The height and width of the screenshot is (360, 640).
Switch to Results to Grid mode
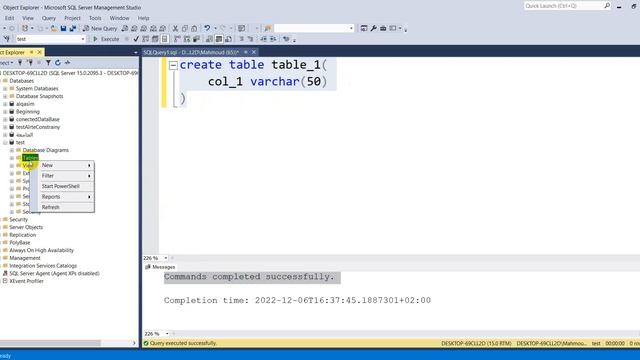[219, 39]
